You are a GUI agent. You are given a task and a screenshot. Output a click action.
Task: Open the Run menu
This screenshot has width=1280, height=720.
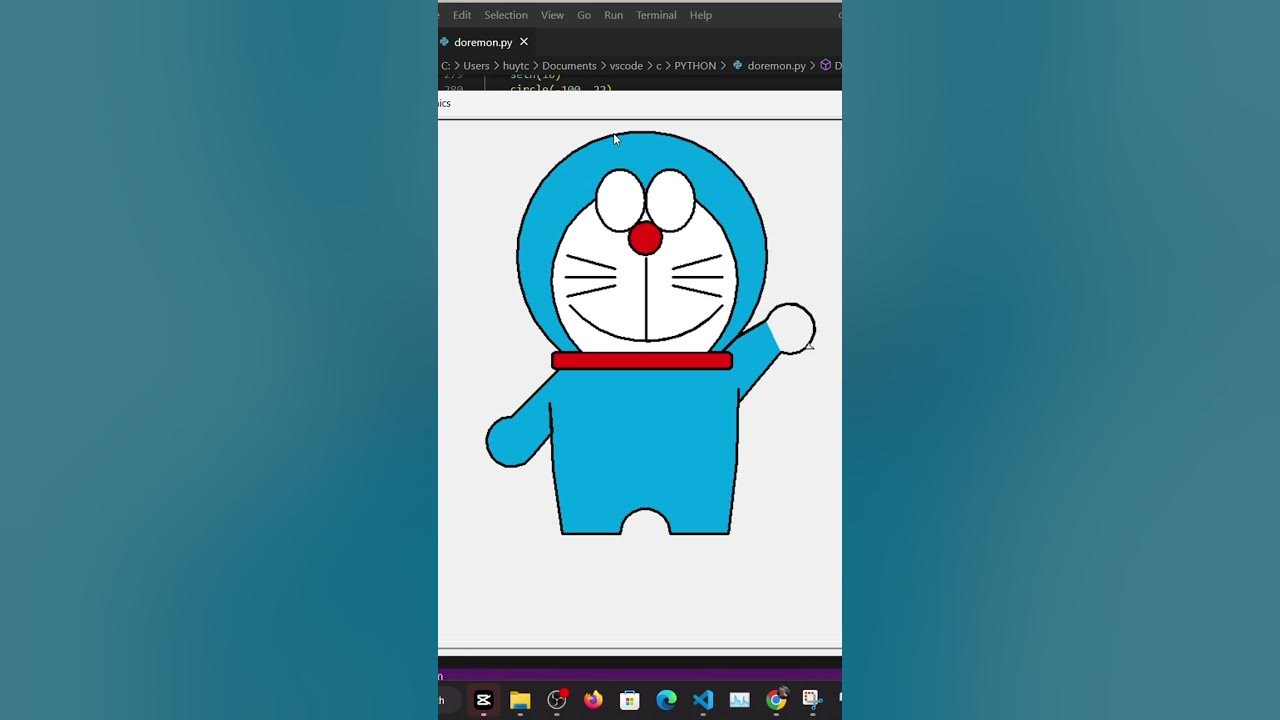click(614, 15)
